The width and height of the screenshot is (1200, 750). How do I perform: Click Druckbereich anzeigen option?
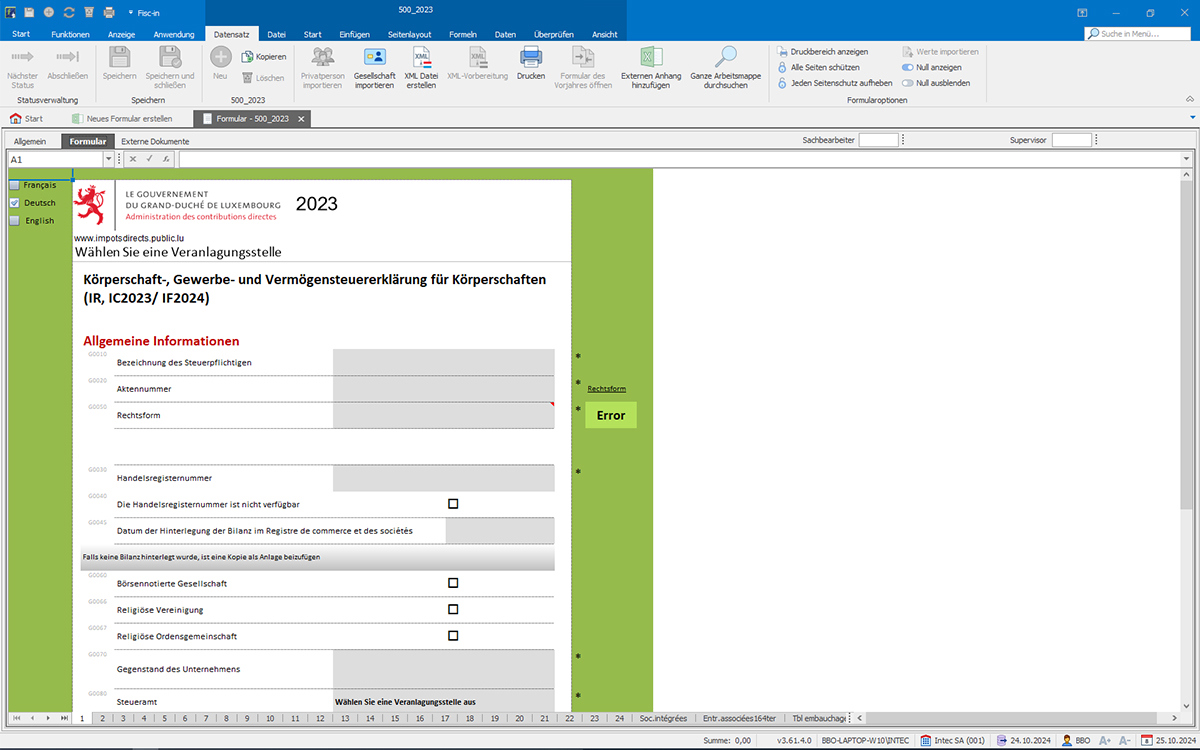pyautogui.click(x=828, y=51)
